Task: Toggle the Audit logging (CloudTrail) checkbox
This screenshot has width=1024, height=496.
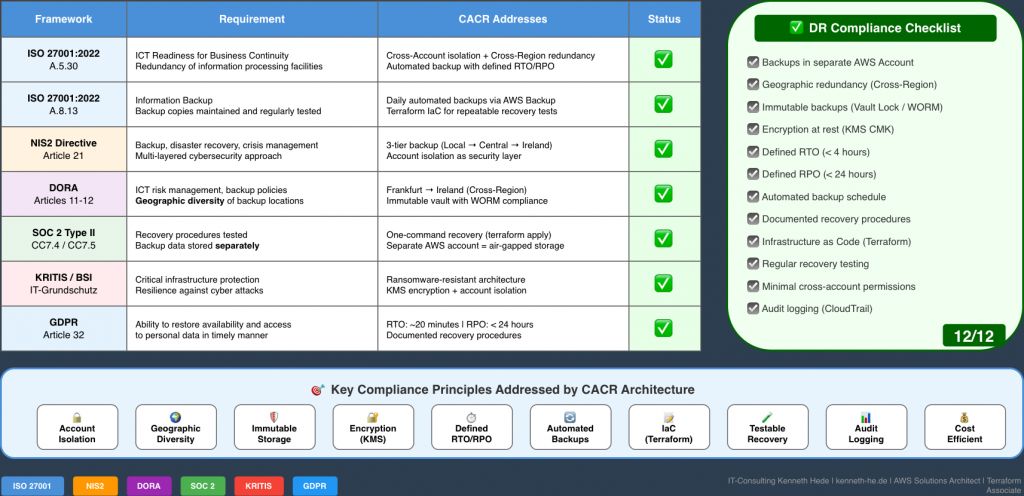Action: [x=753, y=309]
